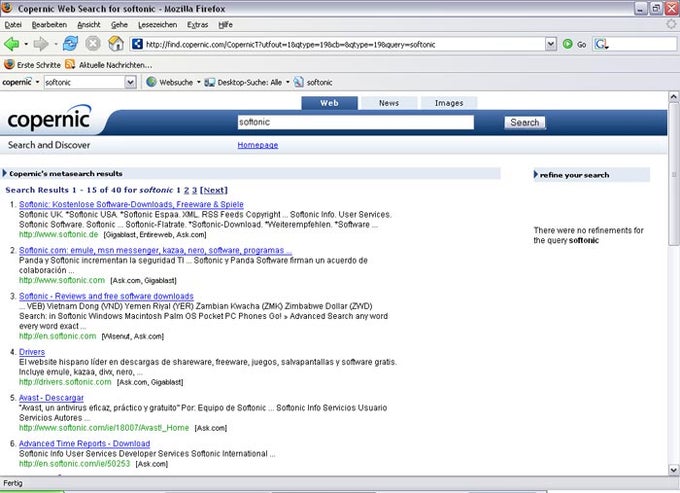Go to results page 3

194,190
